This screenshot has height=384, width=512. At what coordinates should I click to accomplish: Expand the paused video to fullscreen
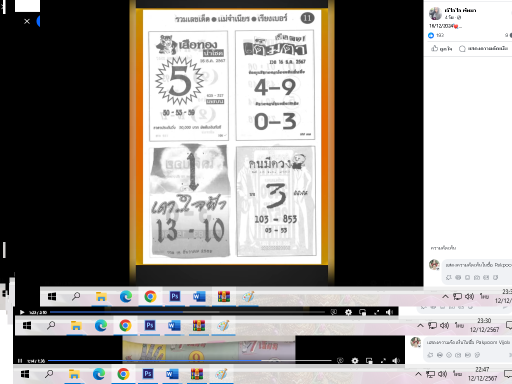(x=377, y=312)
